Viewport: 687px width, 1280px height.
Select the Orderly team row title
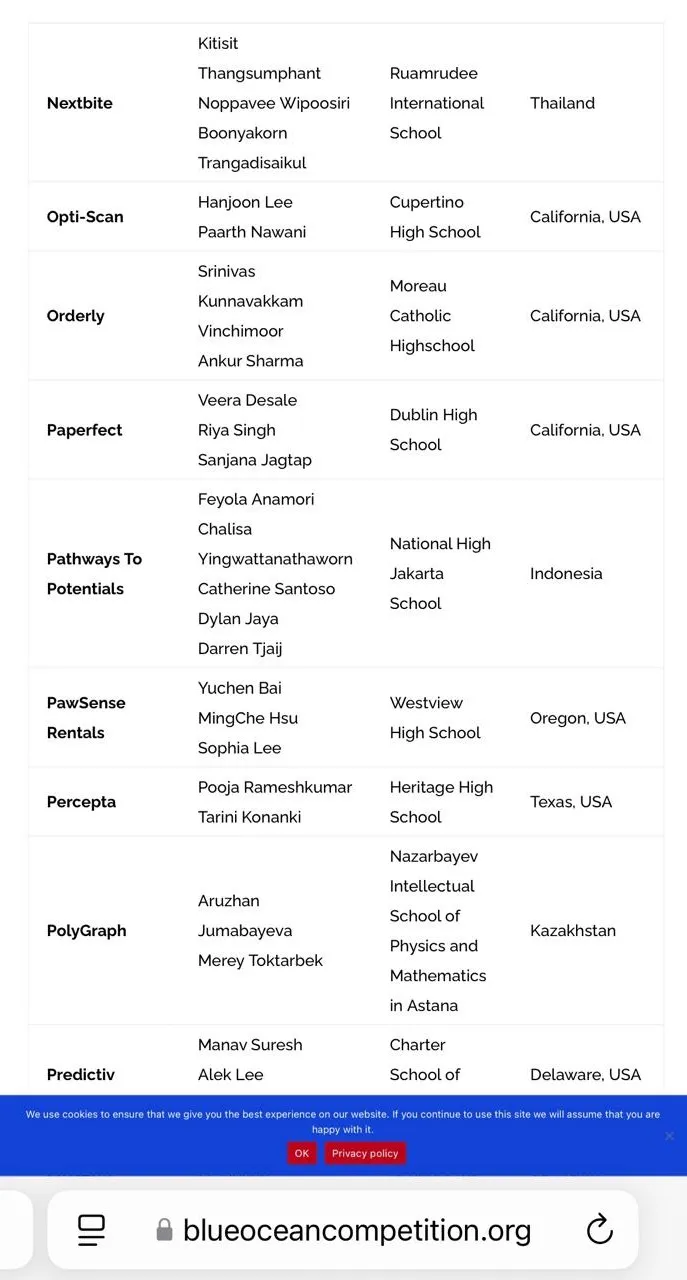tap(76, 316)
